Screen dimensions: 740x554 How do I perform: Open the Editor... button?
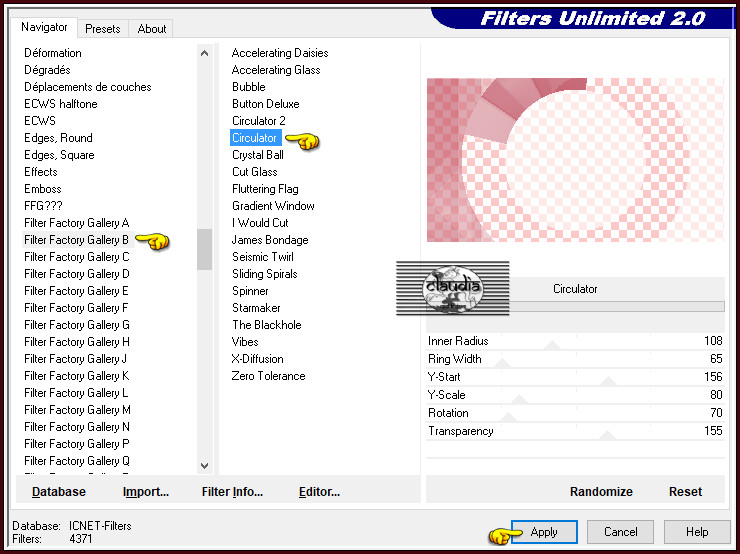pos(319,492)
